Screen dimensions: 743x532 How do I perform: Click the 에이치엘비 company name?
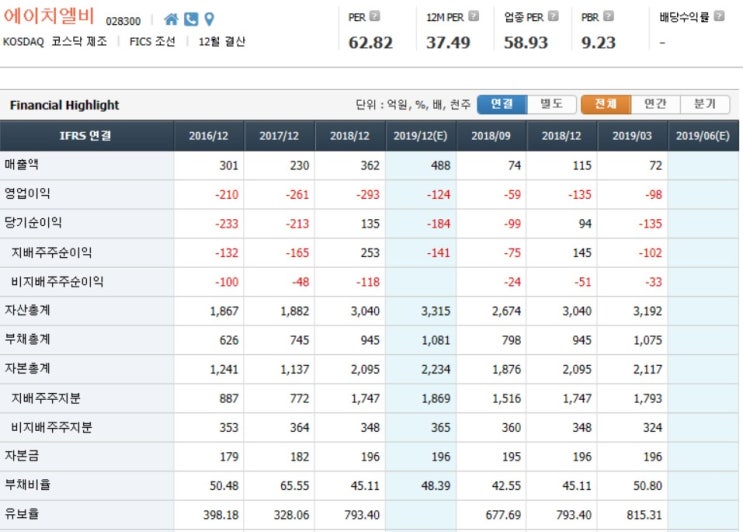(x=49, y=17)
